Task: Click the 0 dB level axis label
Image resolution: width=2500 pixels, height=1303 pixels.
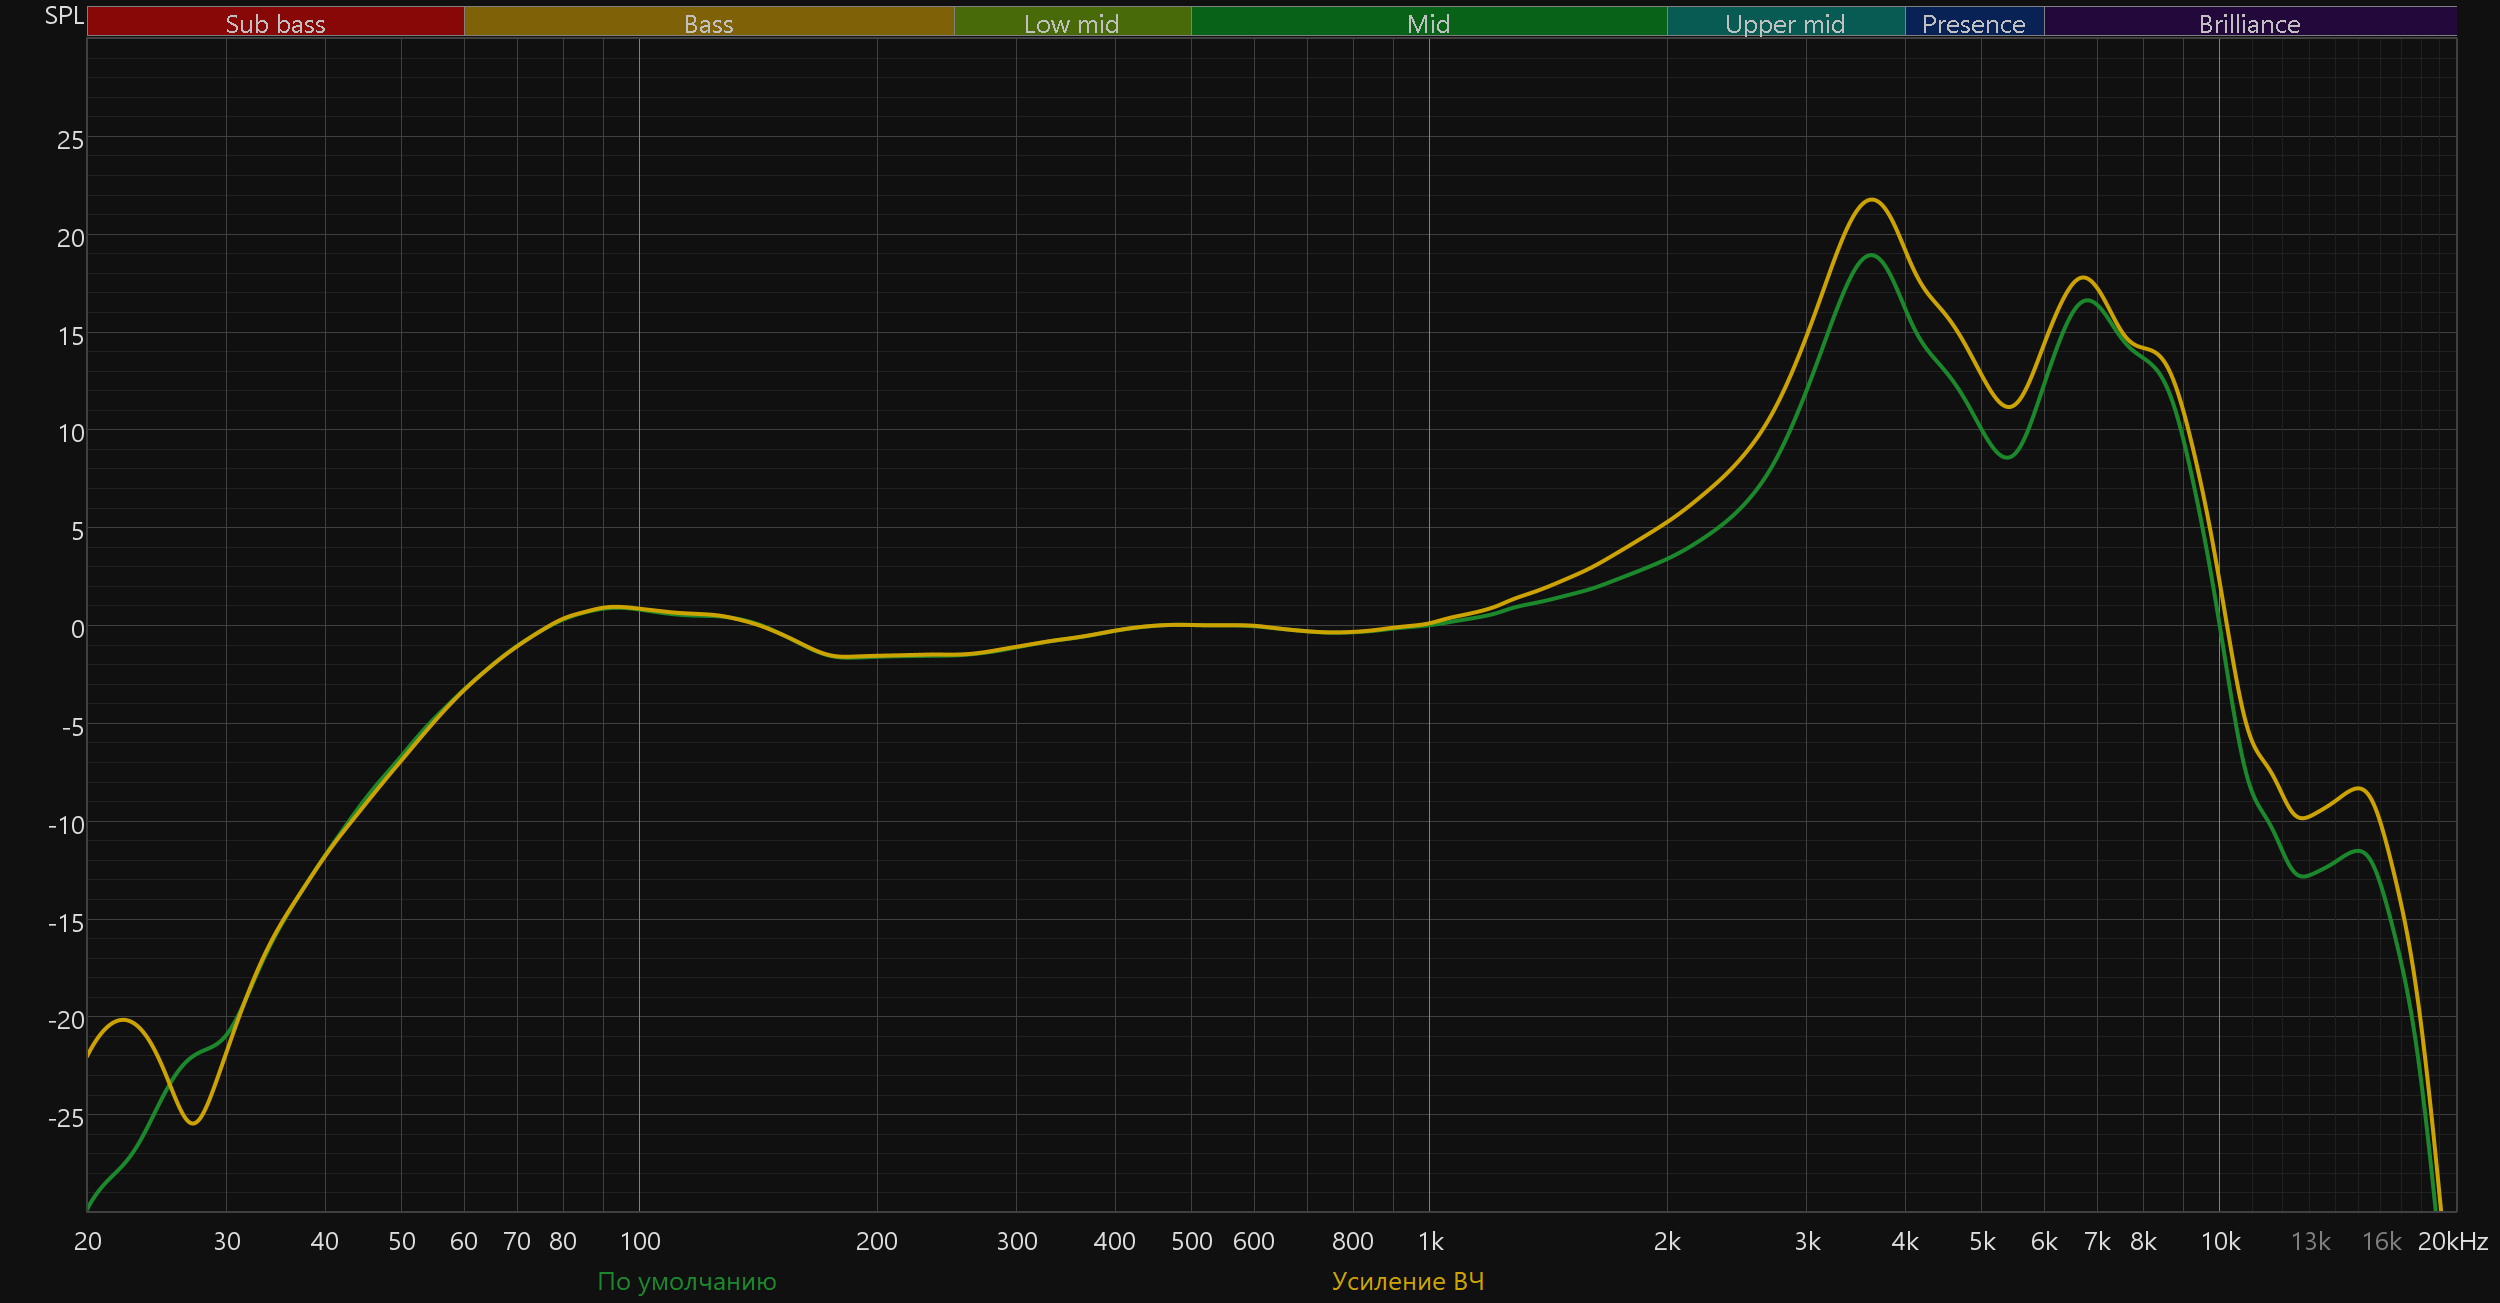Action: pyautogui.click(x=77, y=629)
